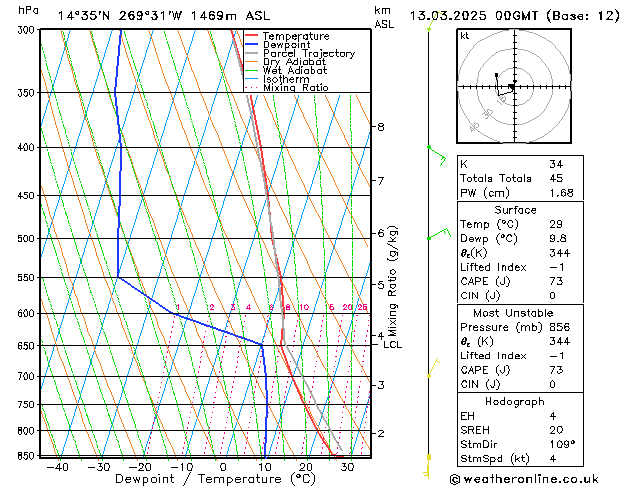Click the Isotherm legend entry
The width and height of the screenshot is (629, 486).
click(x=277, y=79)
